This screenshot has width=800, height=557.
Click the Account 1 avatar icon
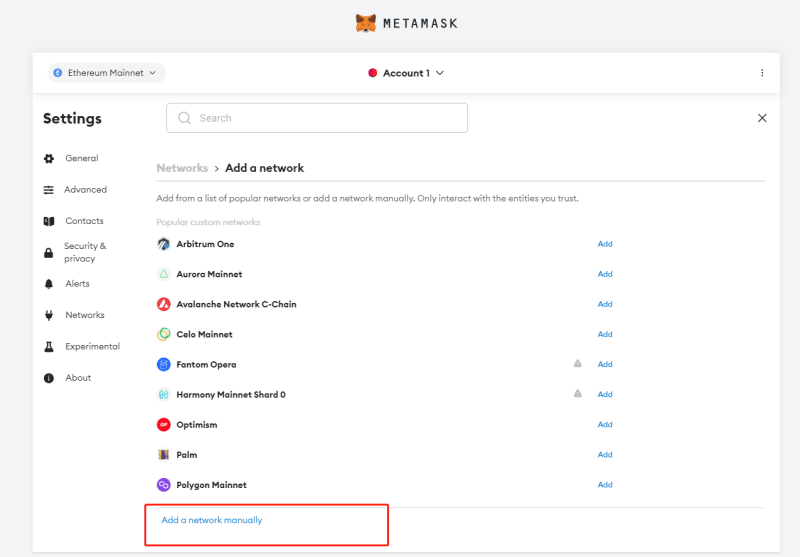tap(372, 73)
